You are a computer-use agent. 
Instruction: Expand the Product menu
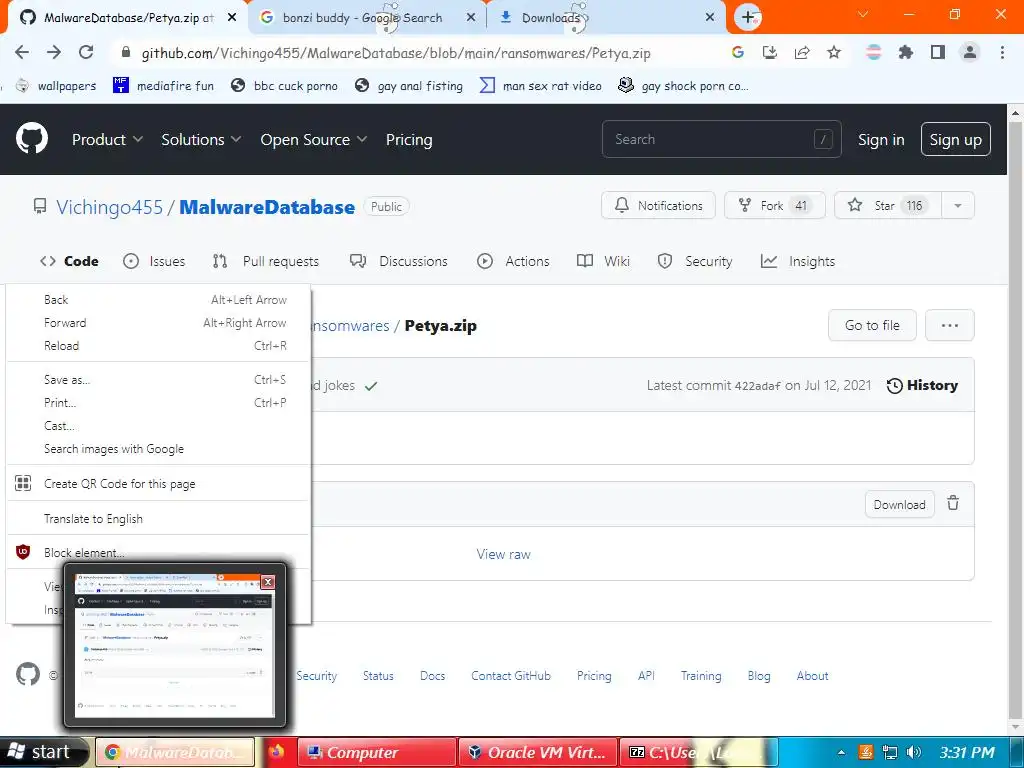(107, 139)
